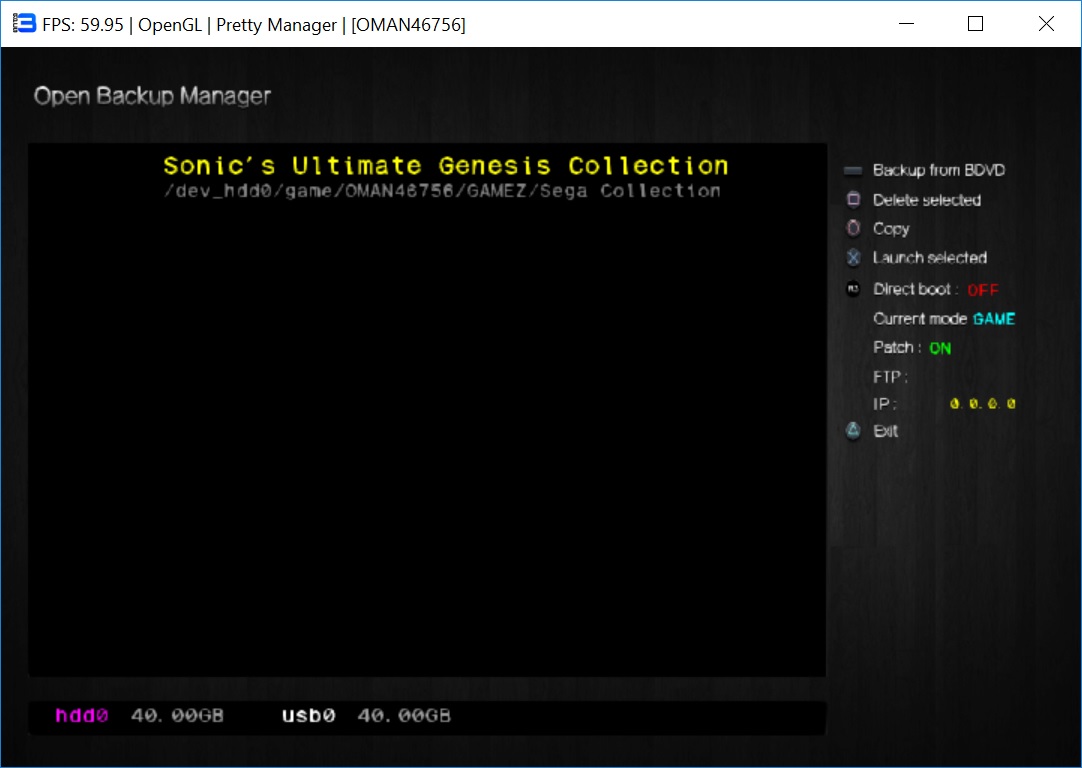This screenshot has width=1082, height=768.
Task: Click the usb0 drive label
Action: coord(308,716)
